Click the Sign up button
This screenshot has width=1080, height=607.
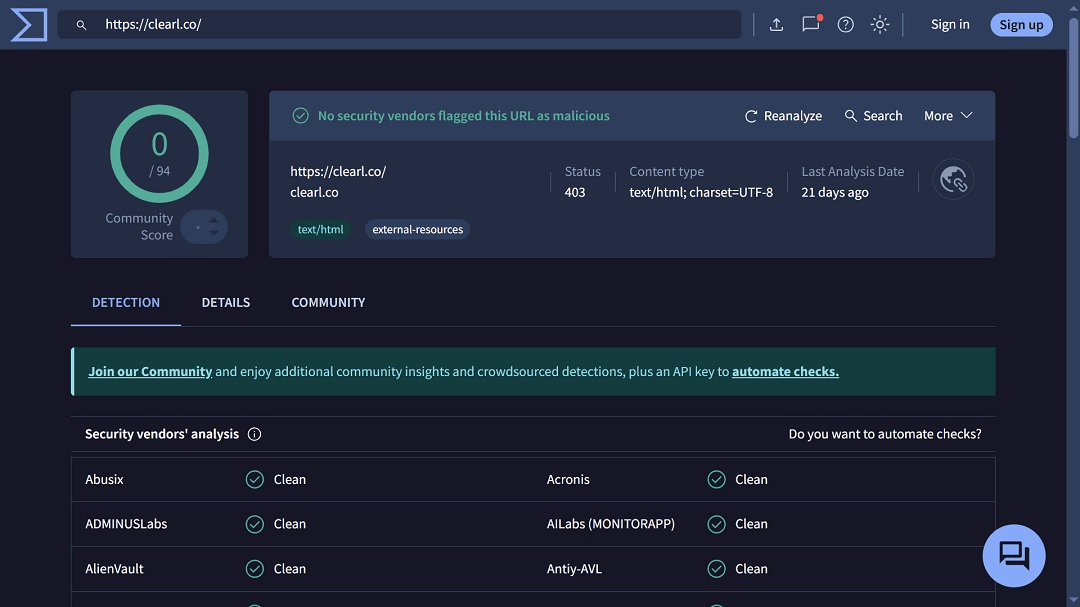1021,24
